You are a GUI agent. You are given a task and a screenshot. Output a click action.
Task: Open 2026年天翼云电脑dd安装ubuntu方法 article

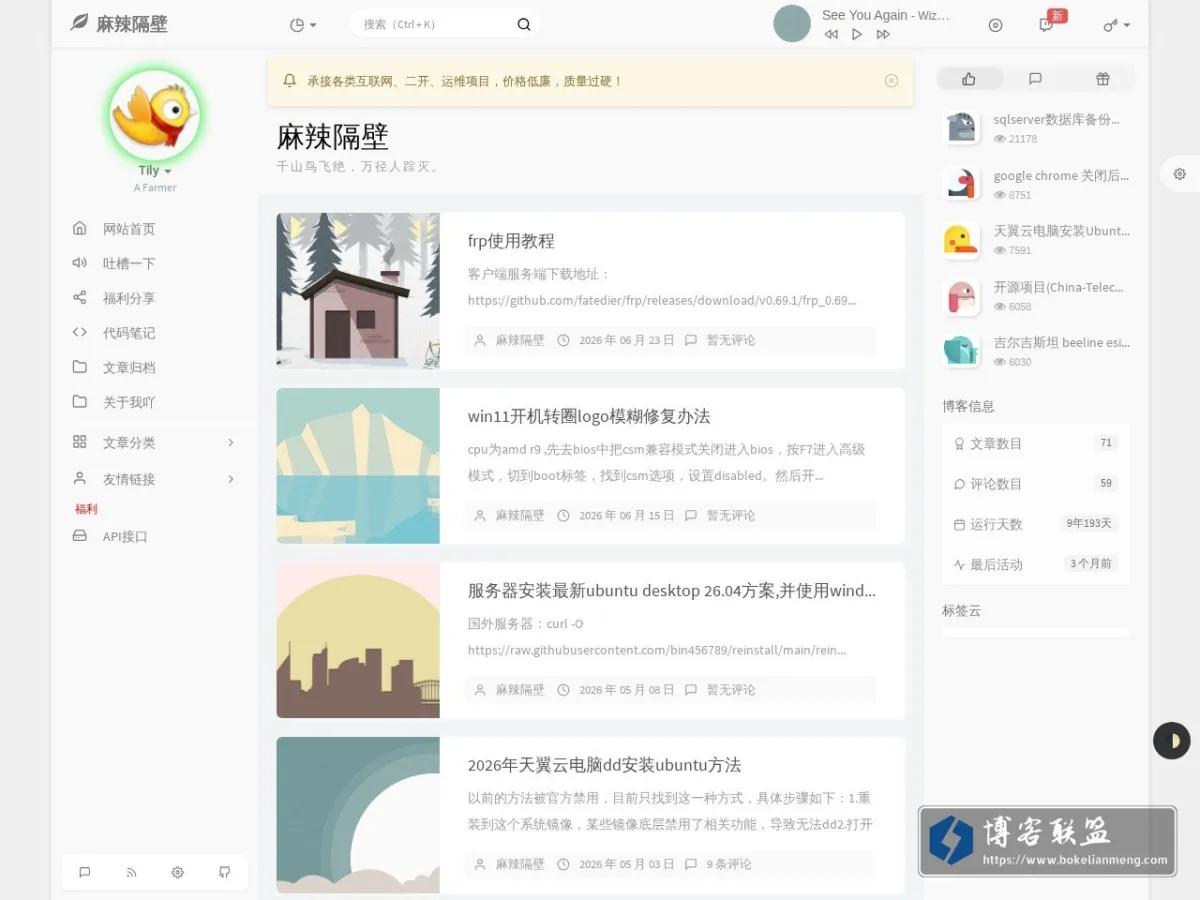click(604, 765)
